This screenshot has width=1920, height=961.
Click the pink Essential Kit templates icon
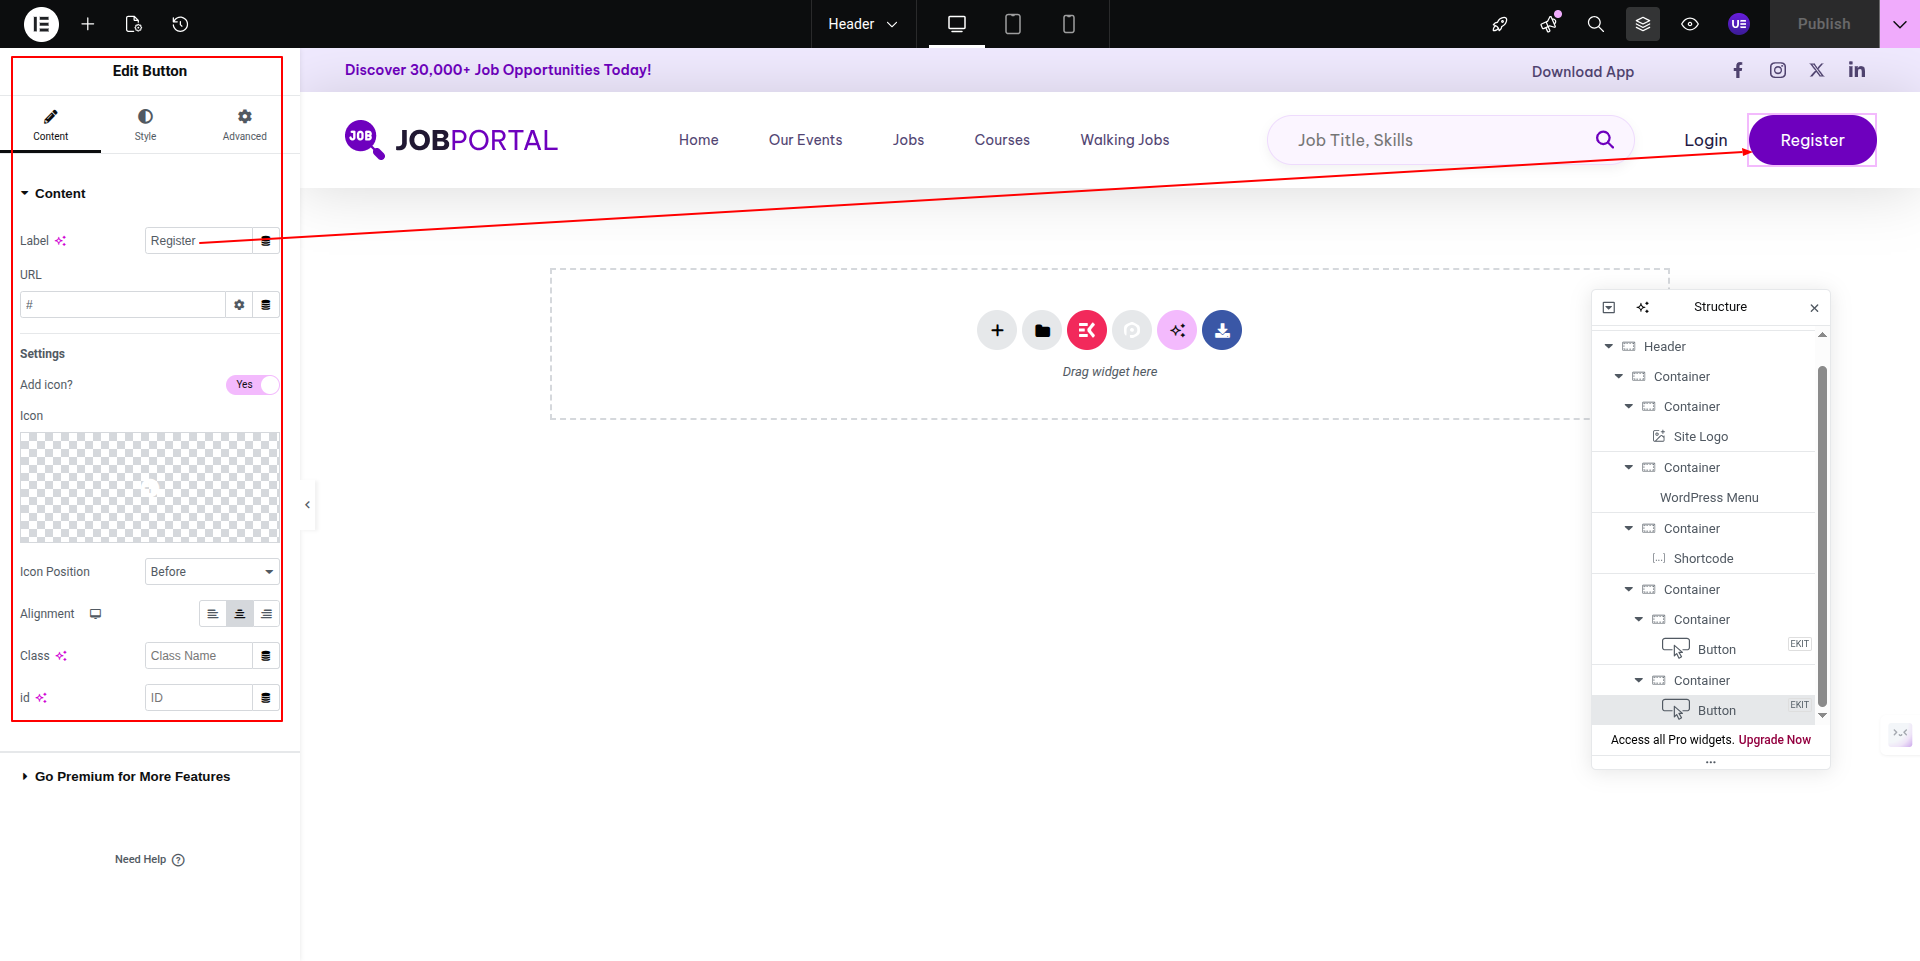[x=1086, y=330]
